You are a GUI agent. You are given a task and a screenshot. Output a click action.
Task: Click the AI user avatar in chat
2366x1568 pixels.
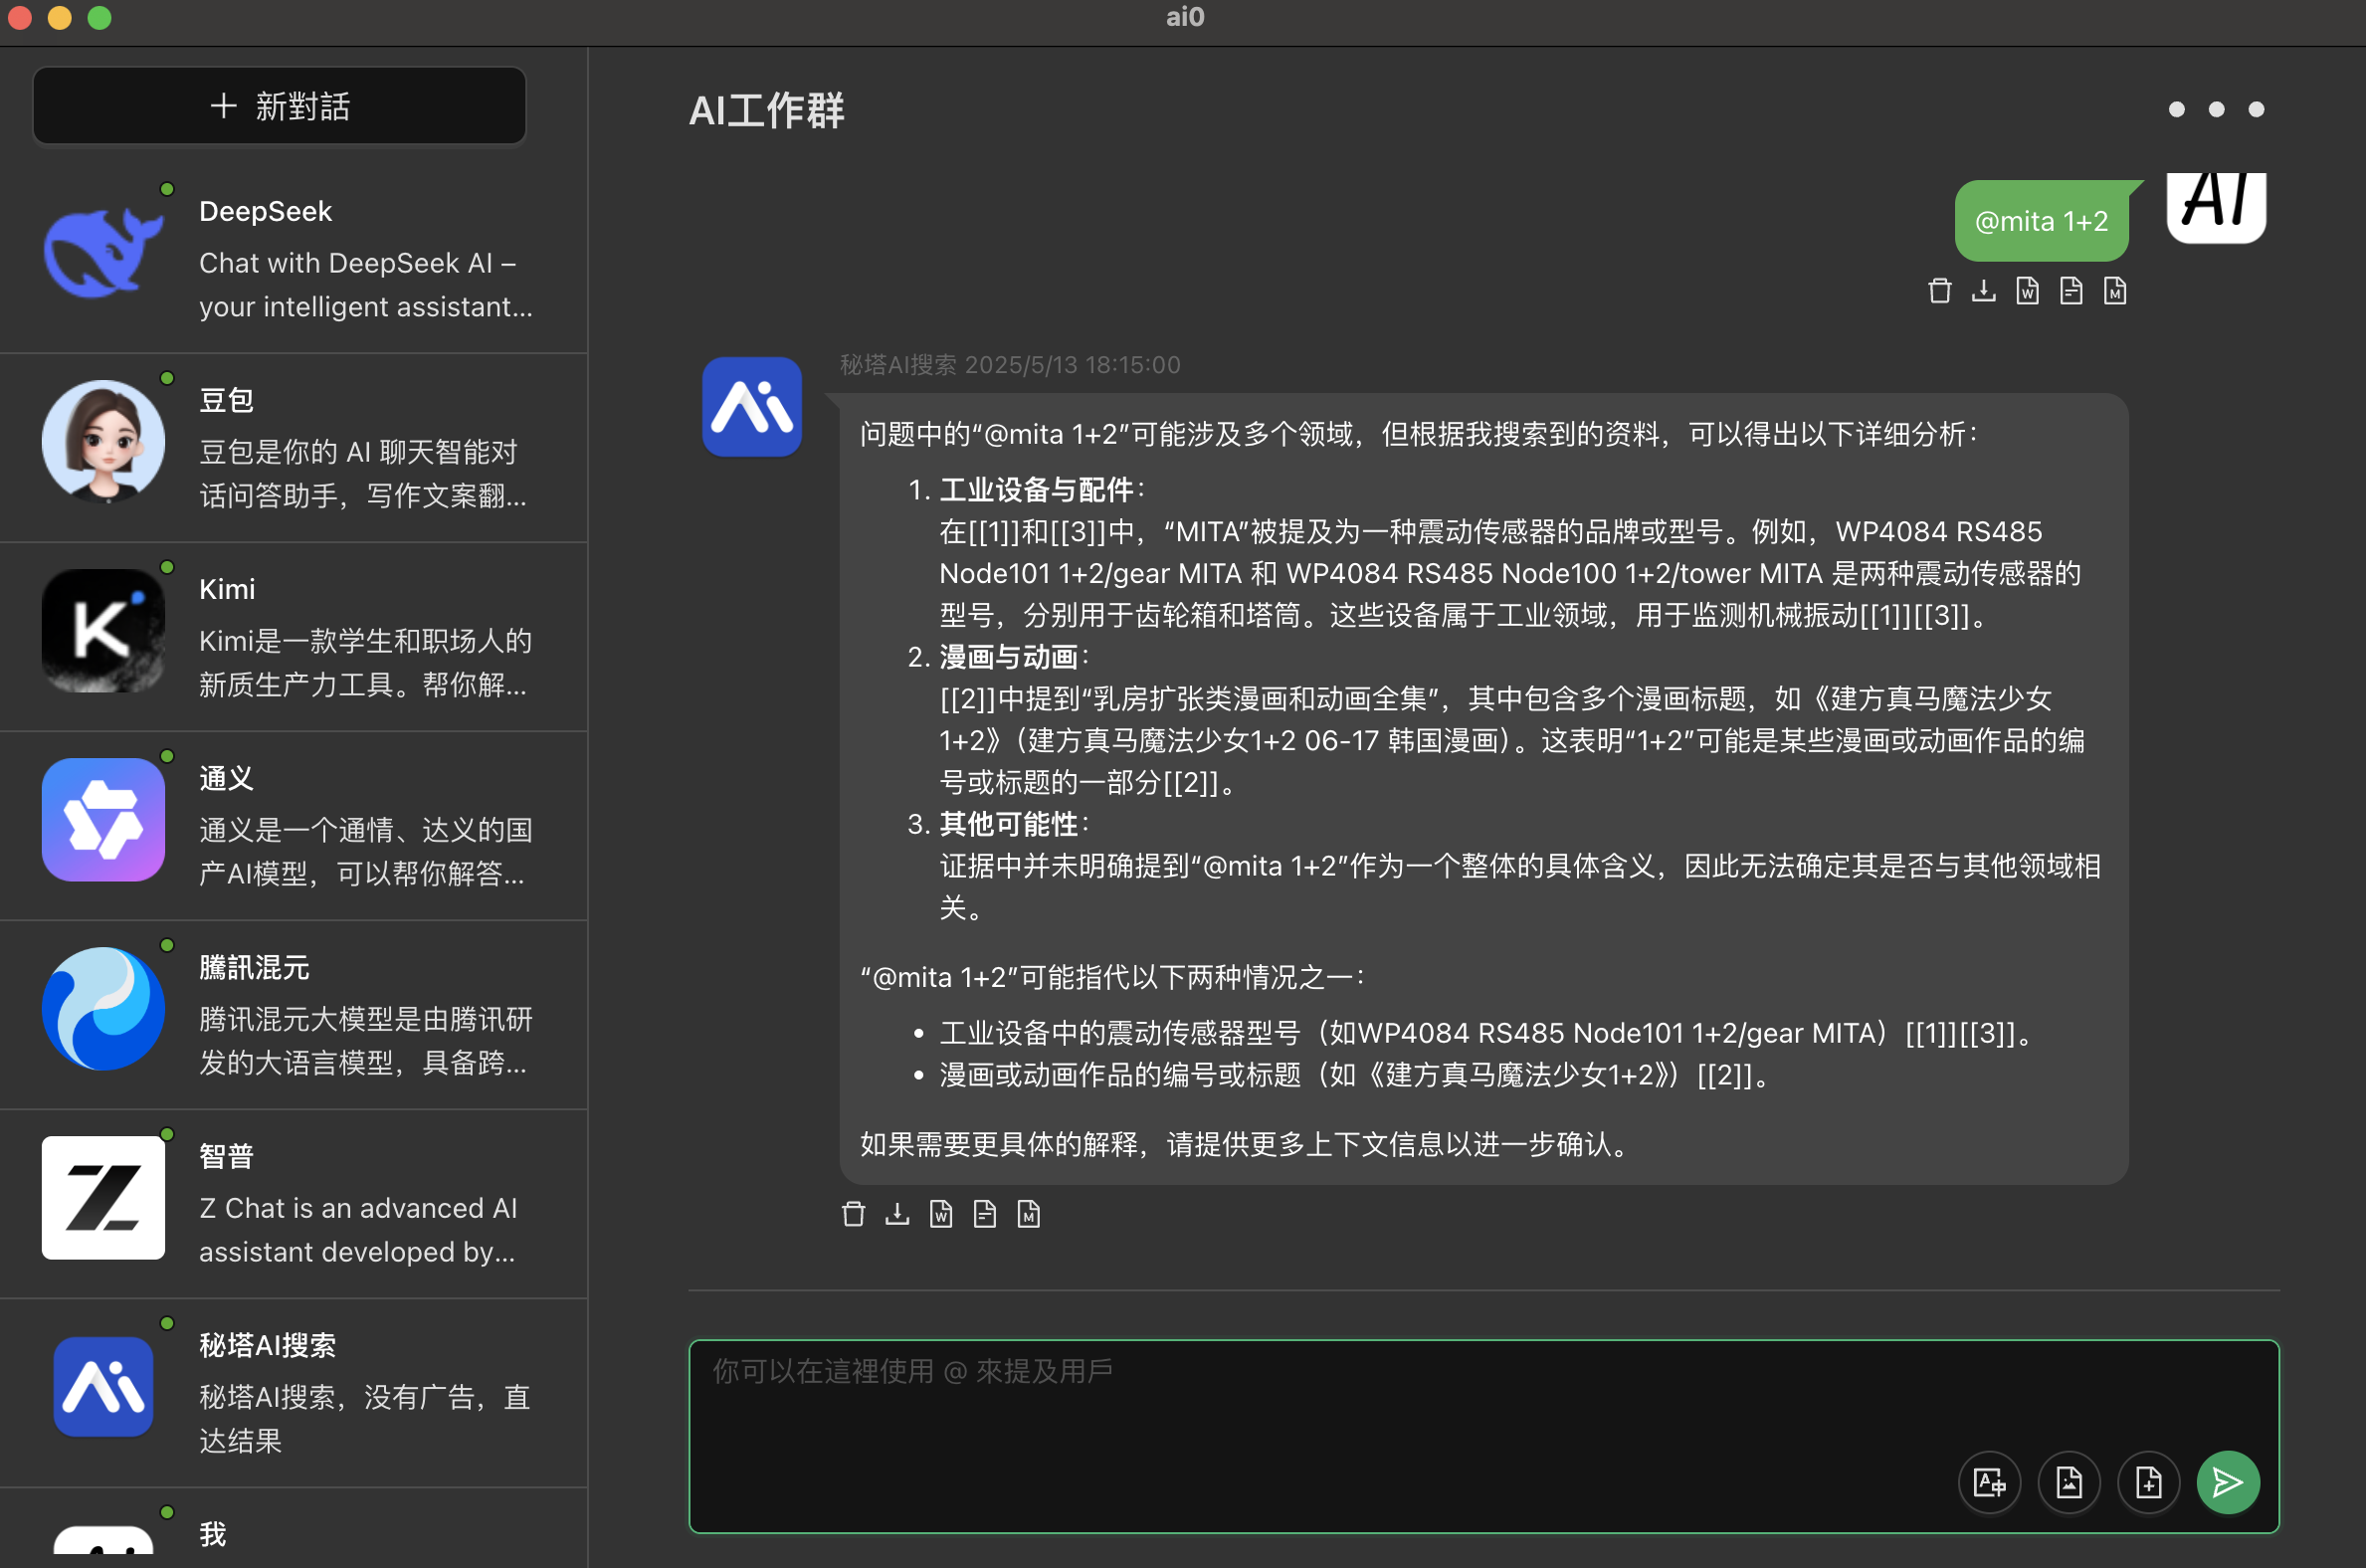2216,207
